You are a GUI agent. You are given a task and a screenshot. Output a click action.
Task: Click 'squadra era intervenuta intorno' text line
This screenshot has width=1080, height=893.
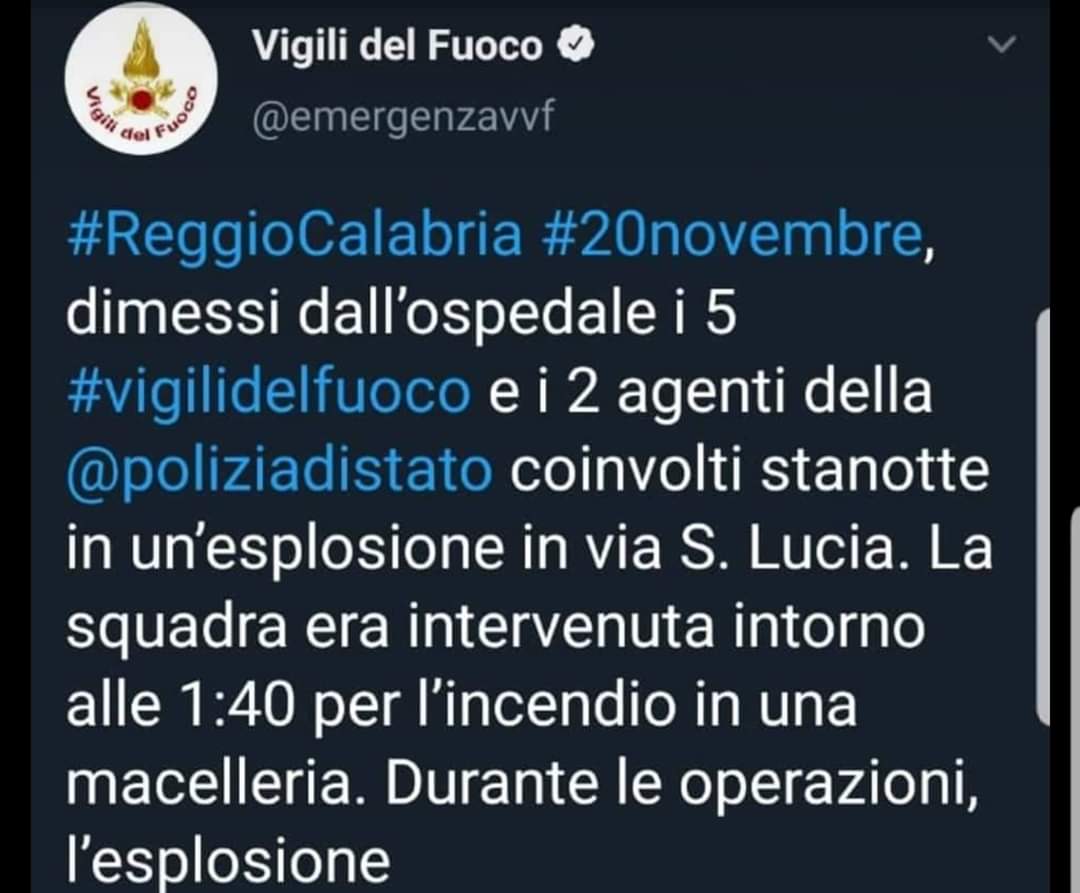pyautogui.click(x=495, y=628)
